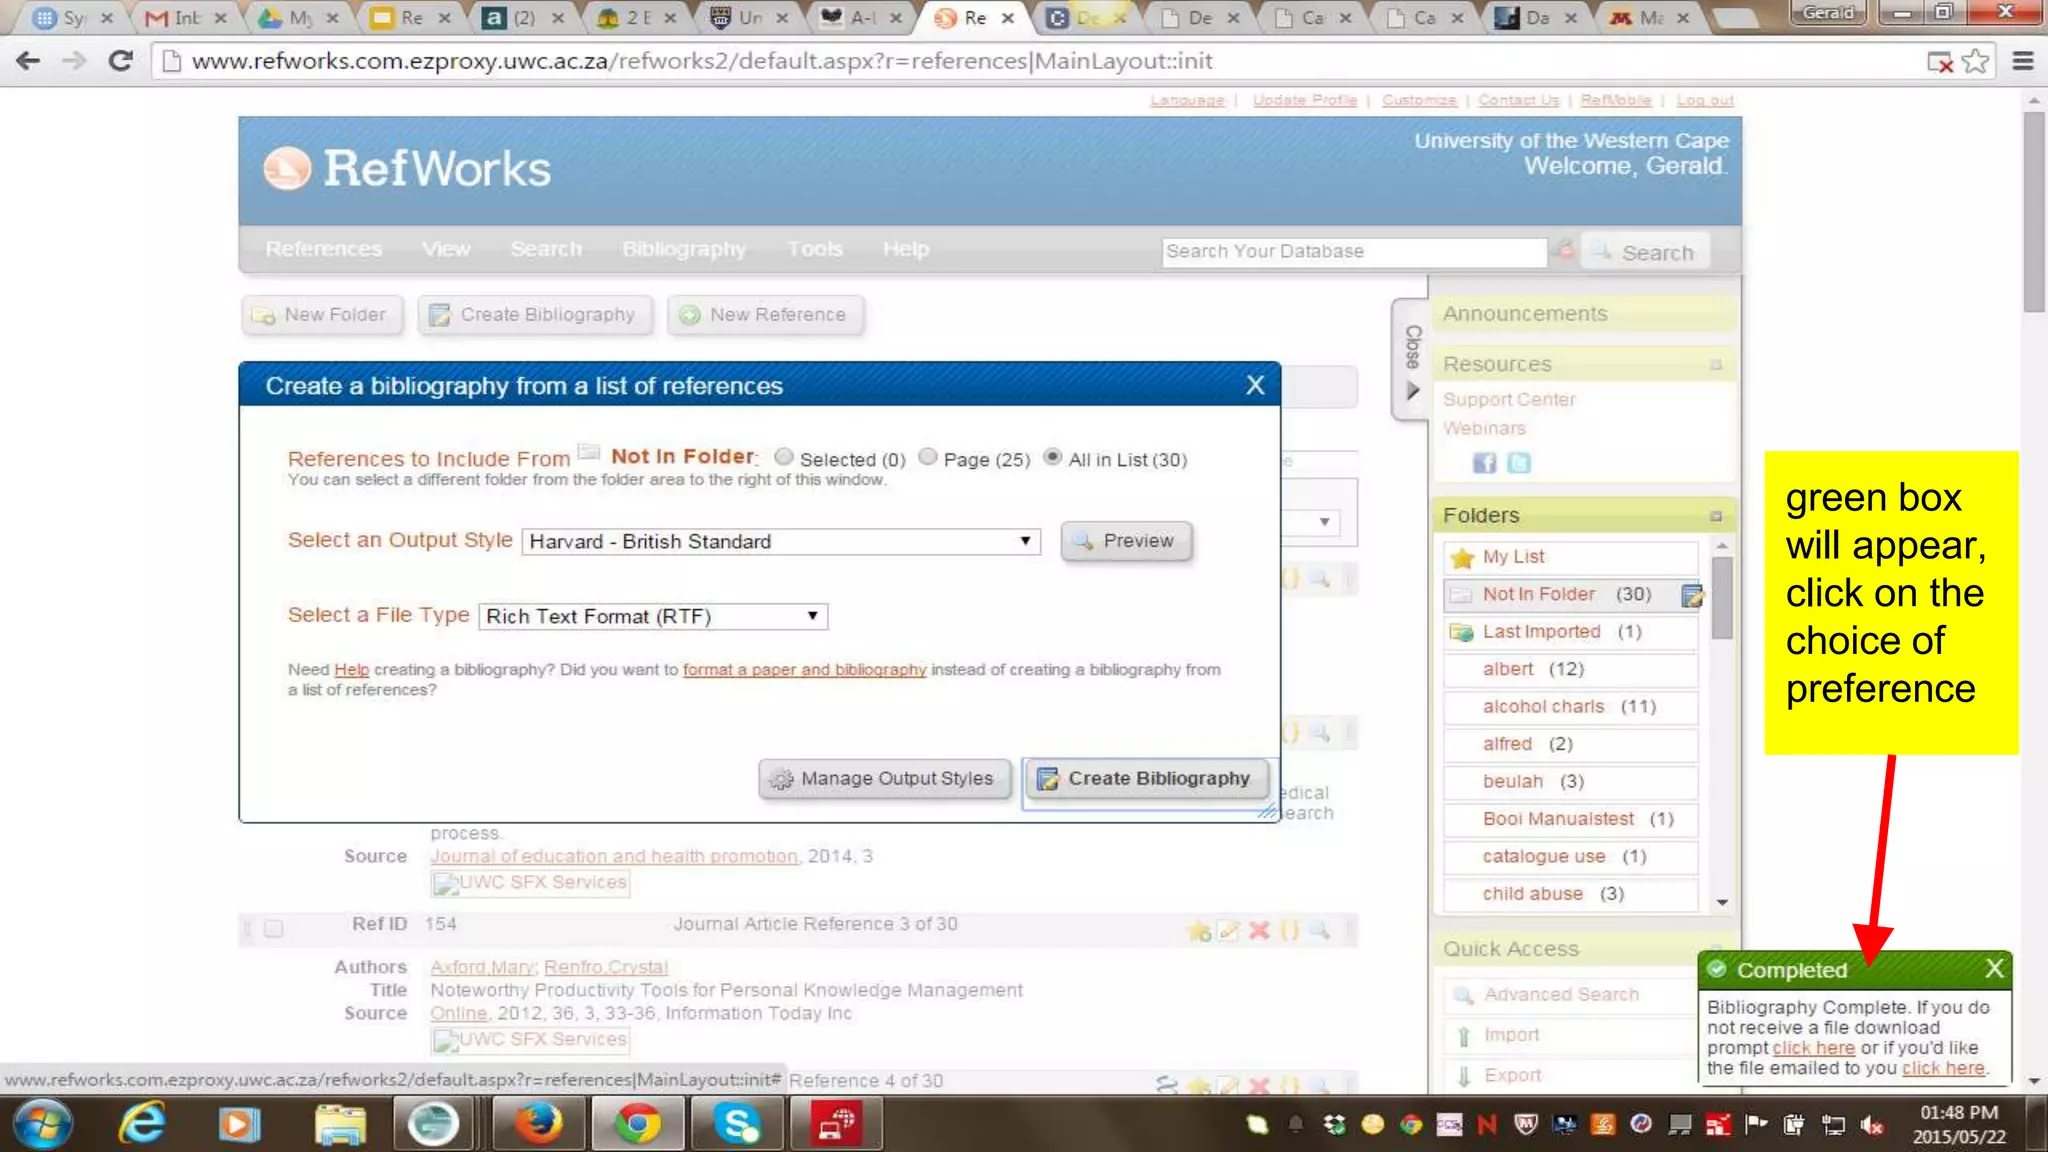Close the Create a bibliography dialog
Viewport: 2048px width, 1152px height.
click(1255, 385)
